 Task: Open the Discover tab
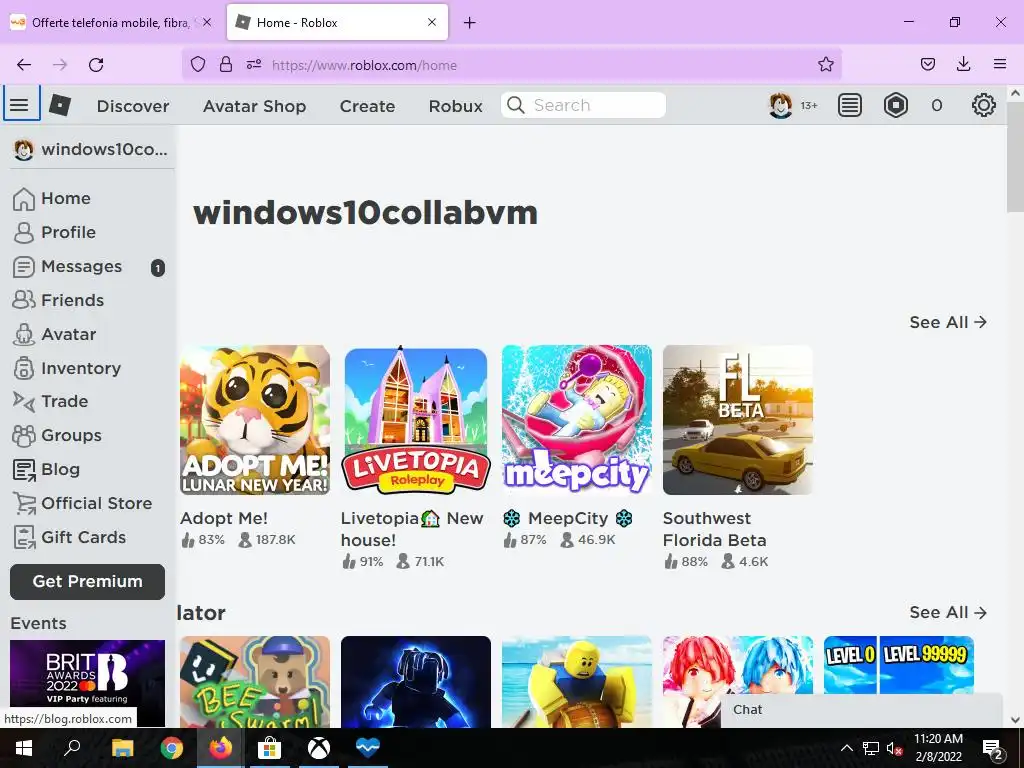[x=133, y=106]
